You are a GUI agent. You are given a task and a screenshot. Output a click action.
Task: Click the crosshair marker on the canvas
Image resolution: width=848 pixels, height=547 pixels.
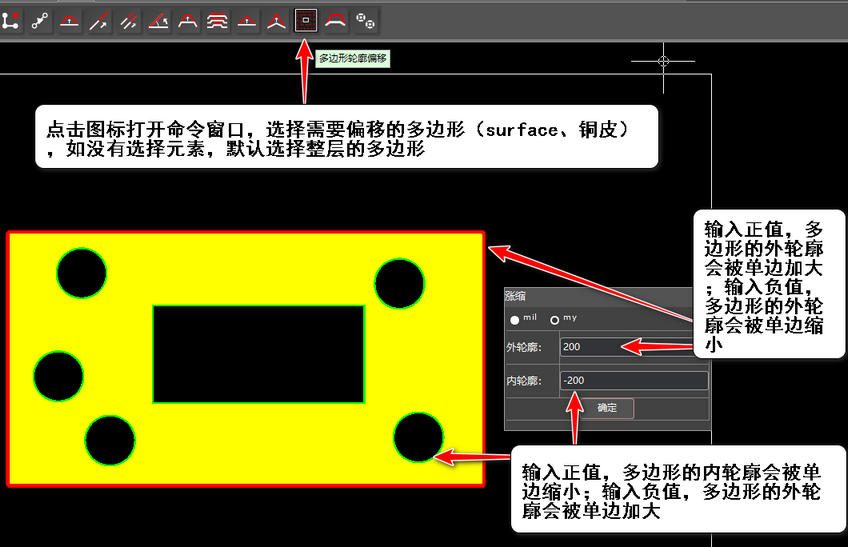pyautogui.click(x=663, y=61)
